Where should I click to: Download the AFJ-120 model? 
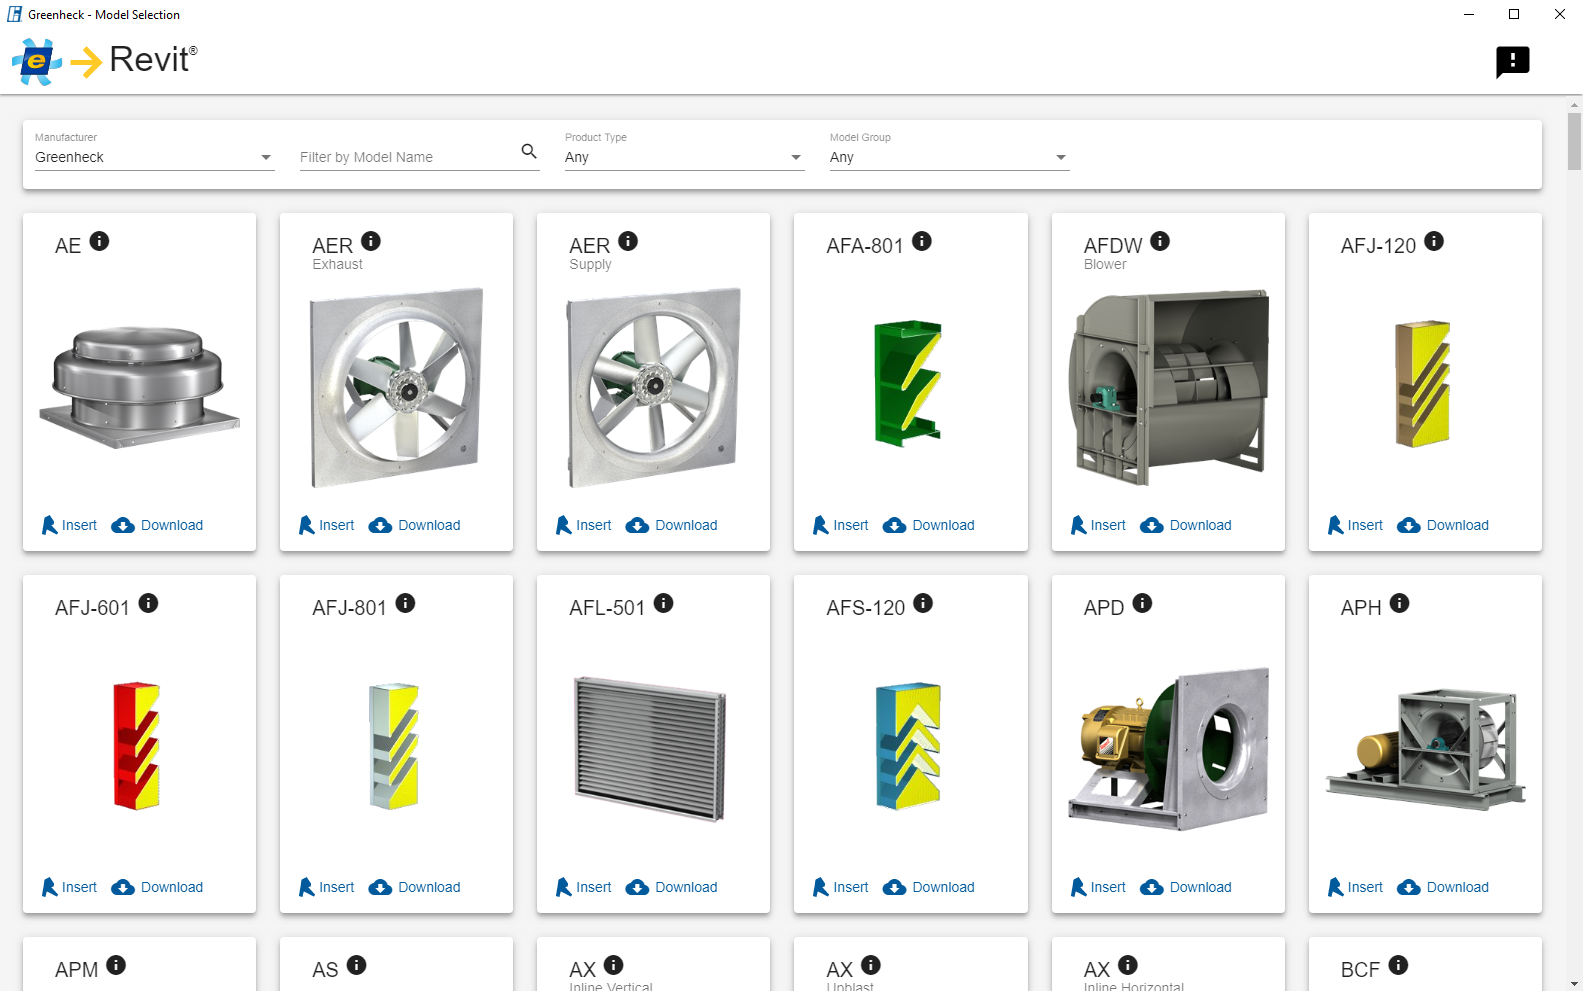click(1443, 525)
